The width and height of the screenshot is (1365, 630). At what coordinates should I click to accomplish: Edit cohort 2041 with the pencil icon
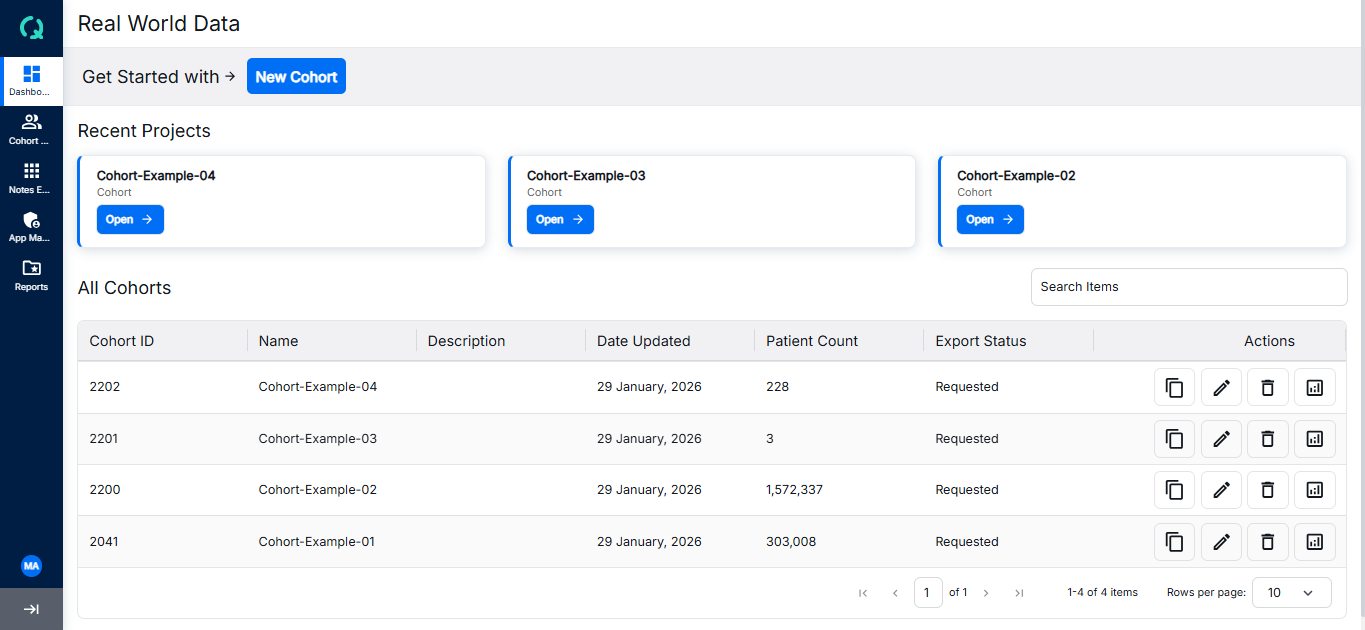pyautogui.click(x=1221, y=542)
